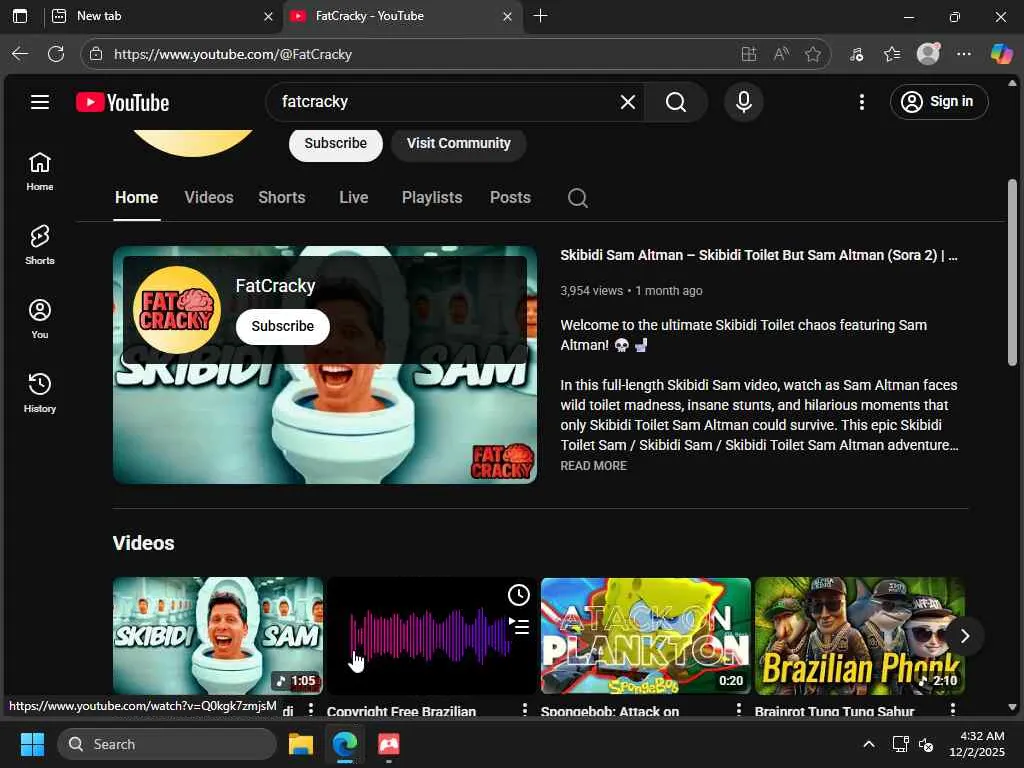Open the red game app on taskbar
Screen dimensions: 1024x768
tap(389, 744)
